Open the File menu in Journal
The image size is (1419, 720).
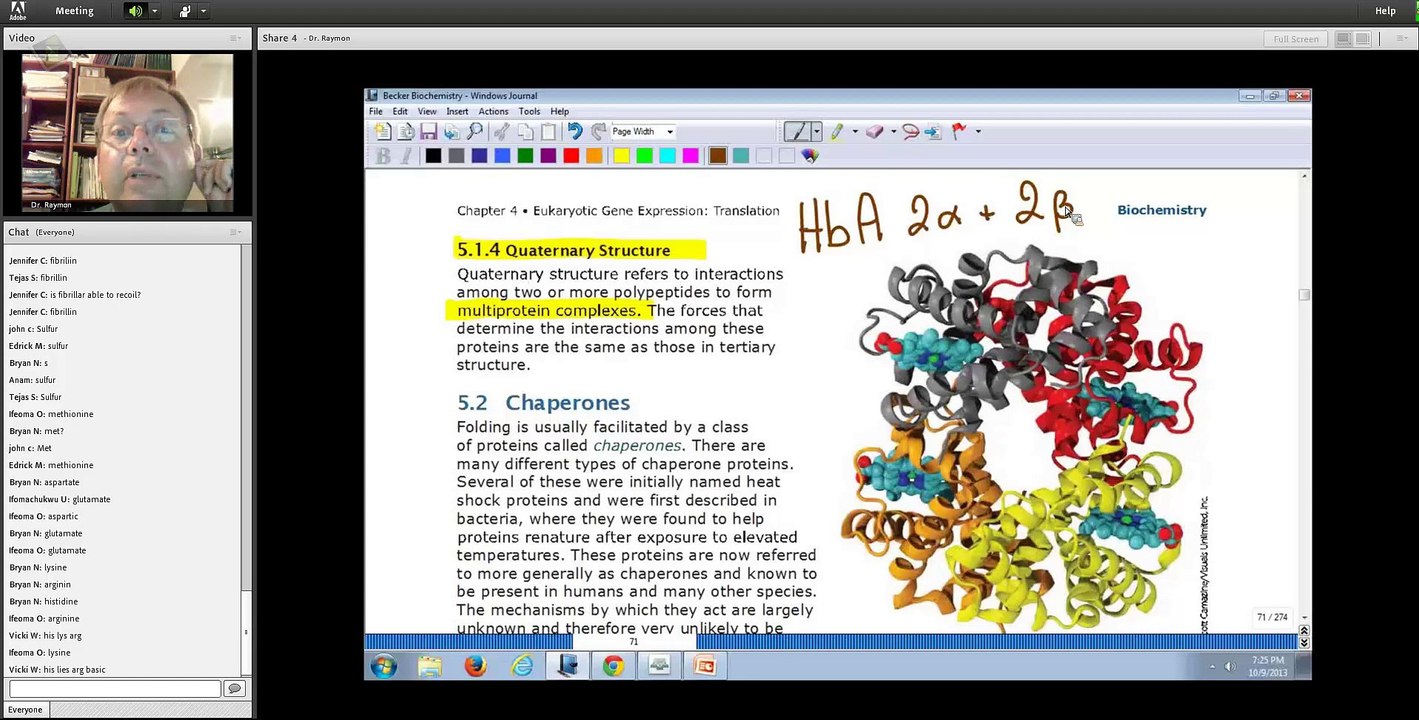pyautogui.click(x=376, y=111)
